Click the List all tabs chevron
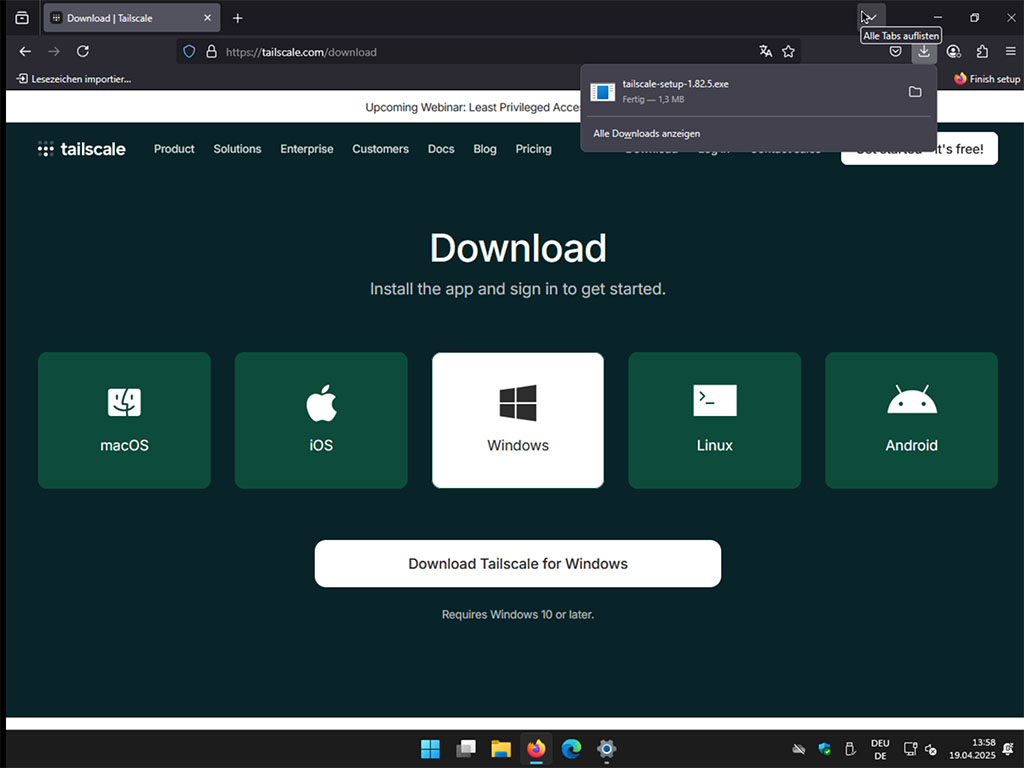This screenshot has height=768, width=1024. [871, 18]
